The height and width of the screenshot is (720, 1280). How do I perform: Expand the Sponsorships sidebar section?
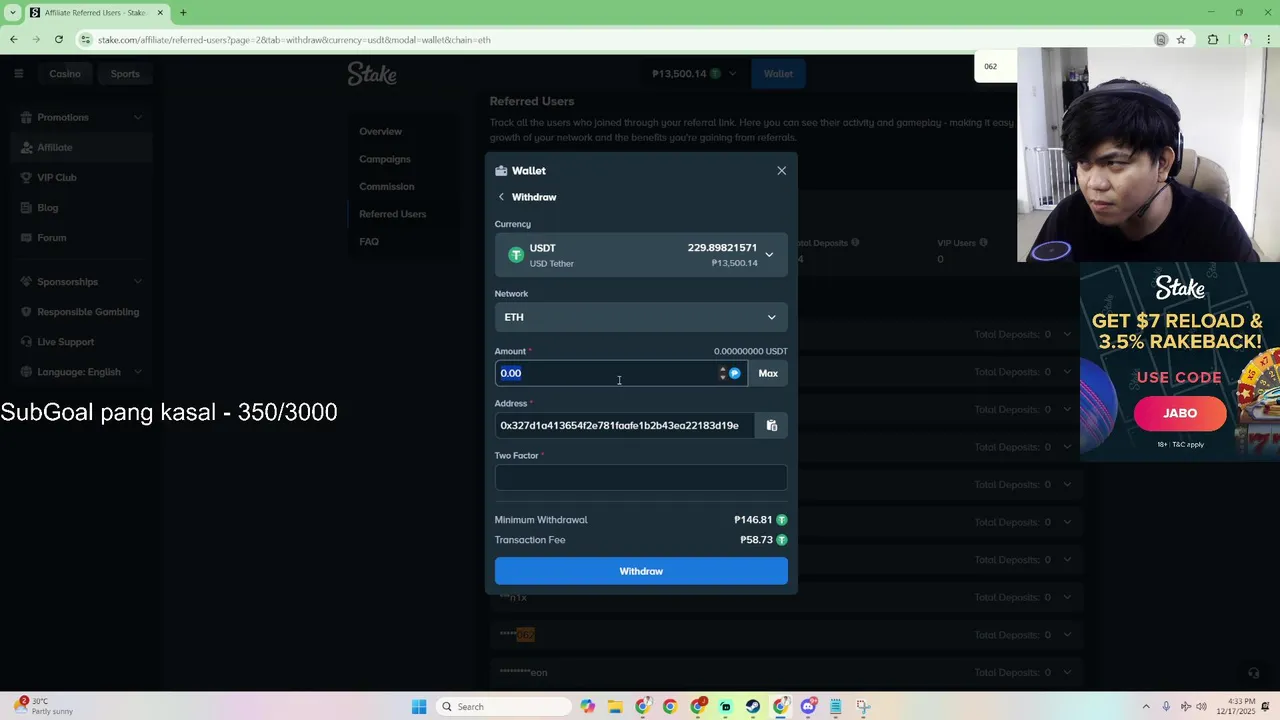tap(82, 281)
